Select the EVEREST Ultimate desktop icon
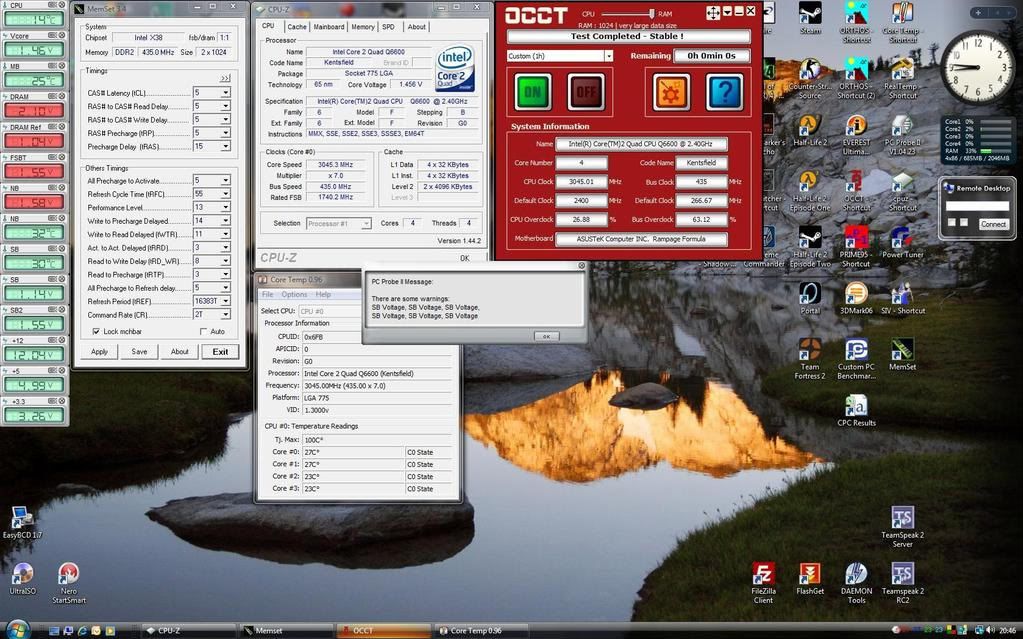 coord(856,134)
